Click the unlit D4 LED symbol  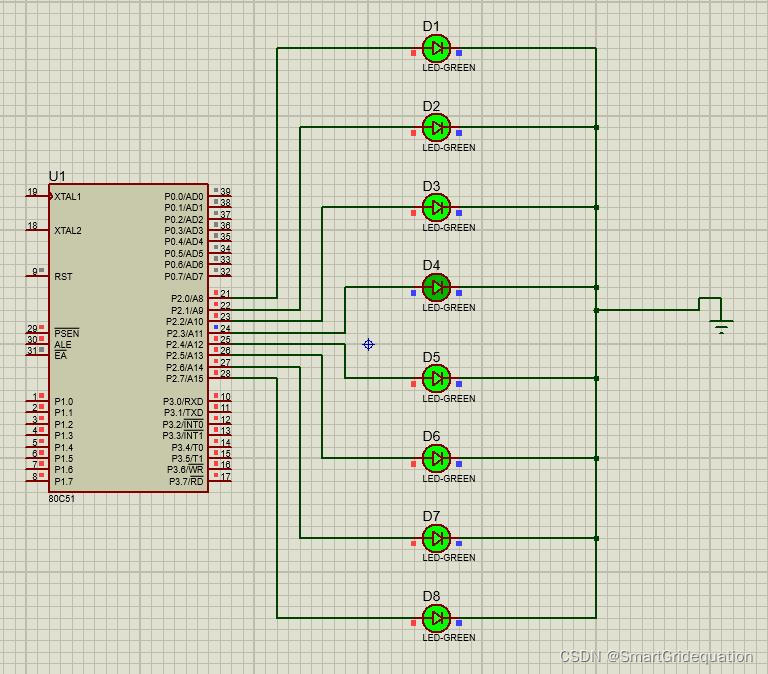point(436,287)
